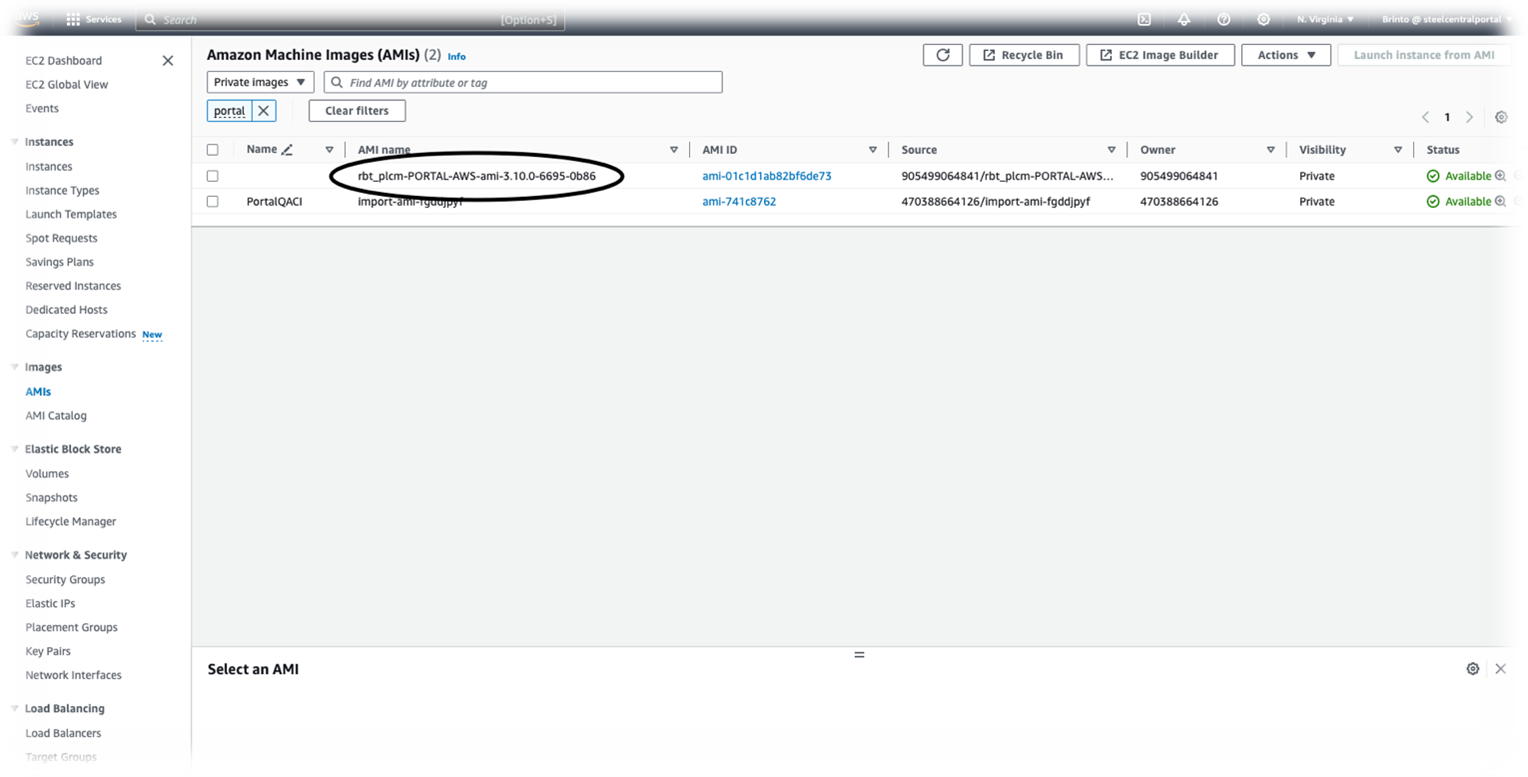Image resolution: width=1528 pixels, height=777 pixels.
Task: Expand the Actions dropdown menu
Action: (x=1285, y=55)
